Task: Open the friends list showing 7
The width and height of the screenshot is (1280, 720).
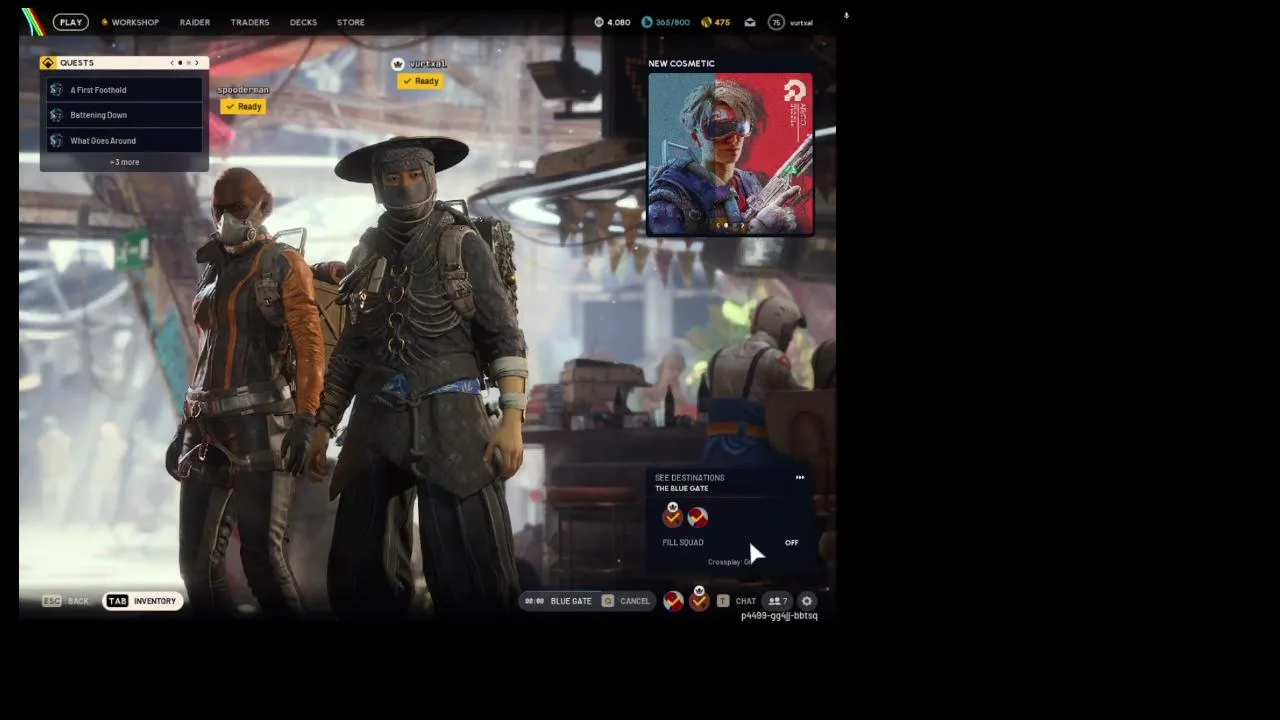Action: (777, 601)
